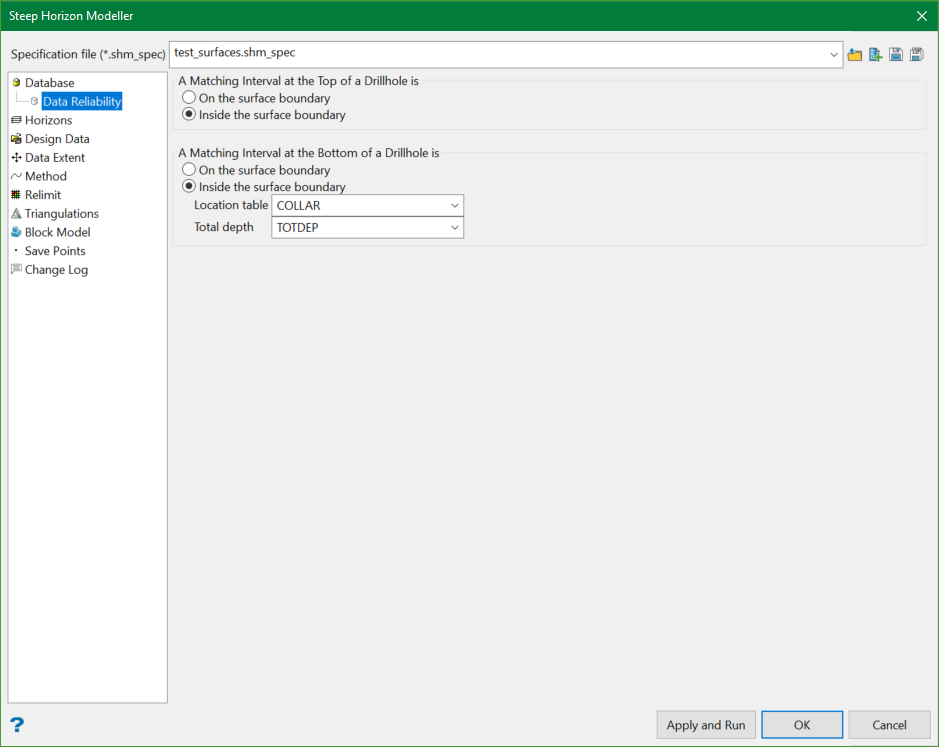Image resolution: width=939 pixels, height=747 pixels.
Task: Open the Location table dropdown
Action: tap(455, 206)
